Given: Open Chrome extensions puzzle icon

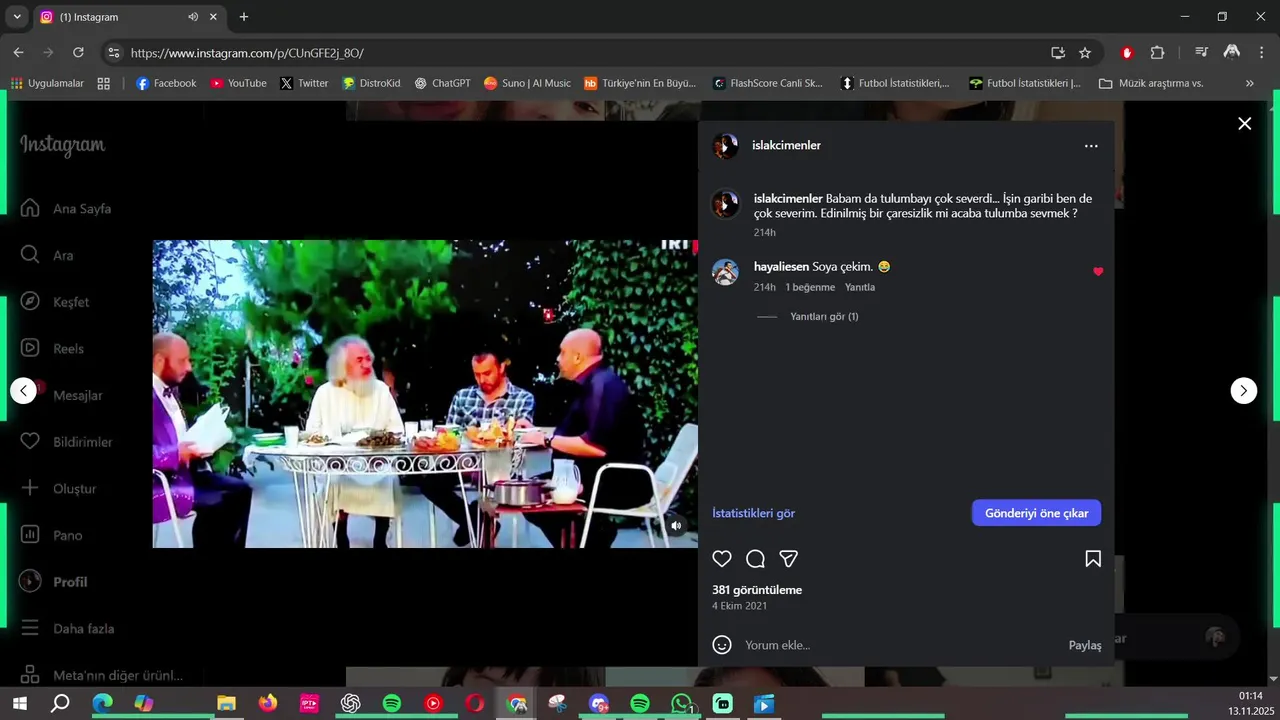Looking at the screenshot, I should tap(1157, 52).
